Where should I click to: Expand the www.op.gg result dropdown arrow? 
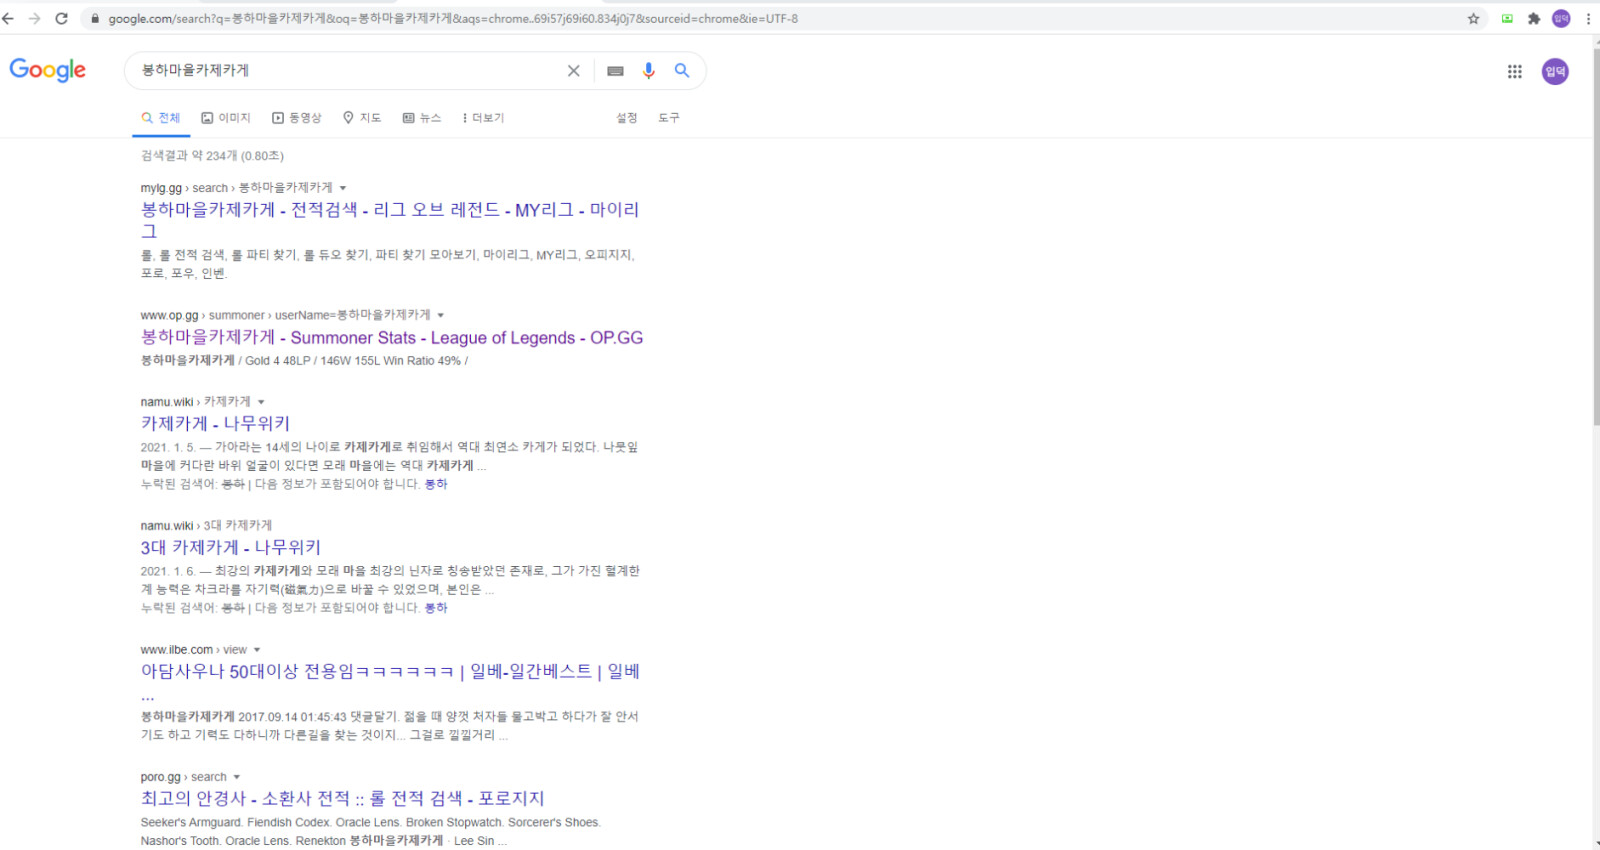(440, 315)
